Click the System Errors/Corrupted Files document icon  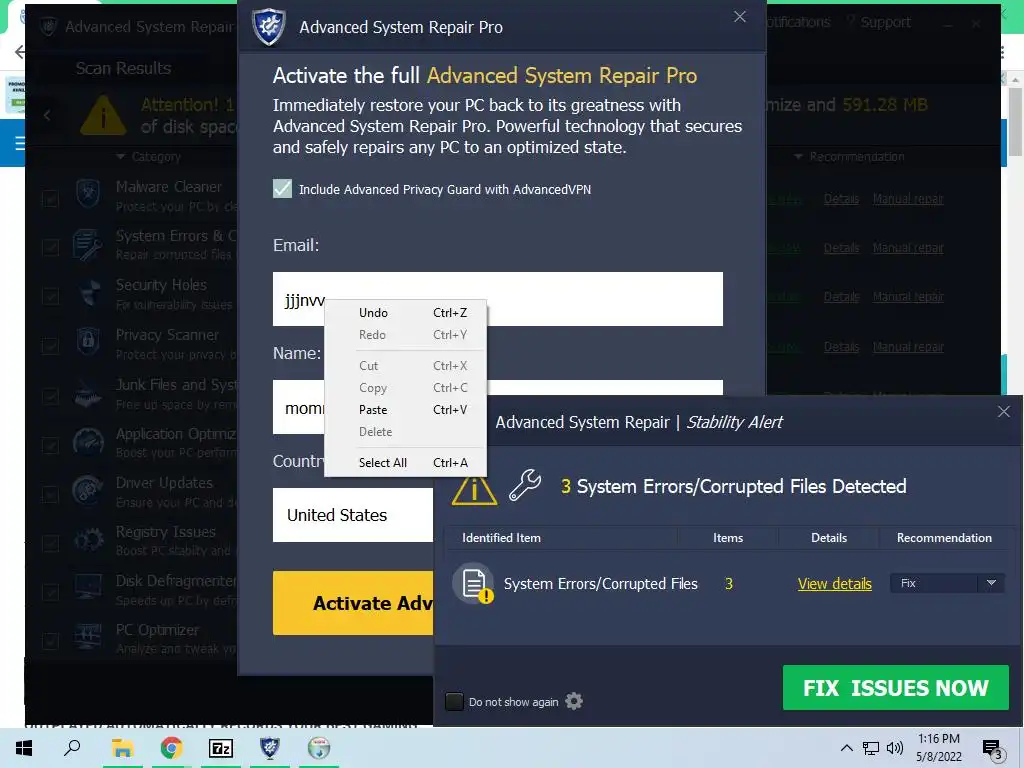point(474,583)
